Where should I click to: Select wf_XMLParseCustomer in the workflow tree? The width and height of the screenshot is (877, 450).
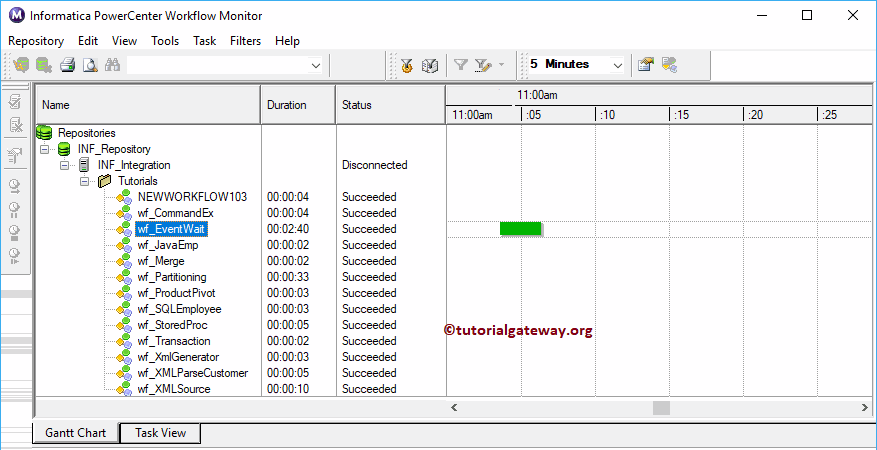(x=192, y=373)
